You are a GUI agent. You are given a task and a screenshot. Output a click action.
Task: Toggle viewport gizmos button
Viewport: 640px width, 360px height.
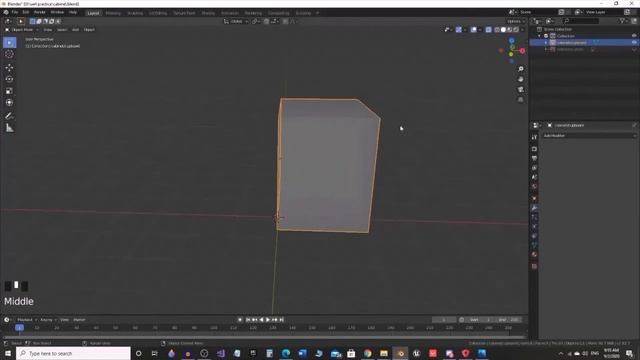[459, 30]
